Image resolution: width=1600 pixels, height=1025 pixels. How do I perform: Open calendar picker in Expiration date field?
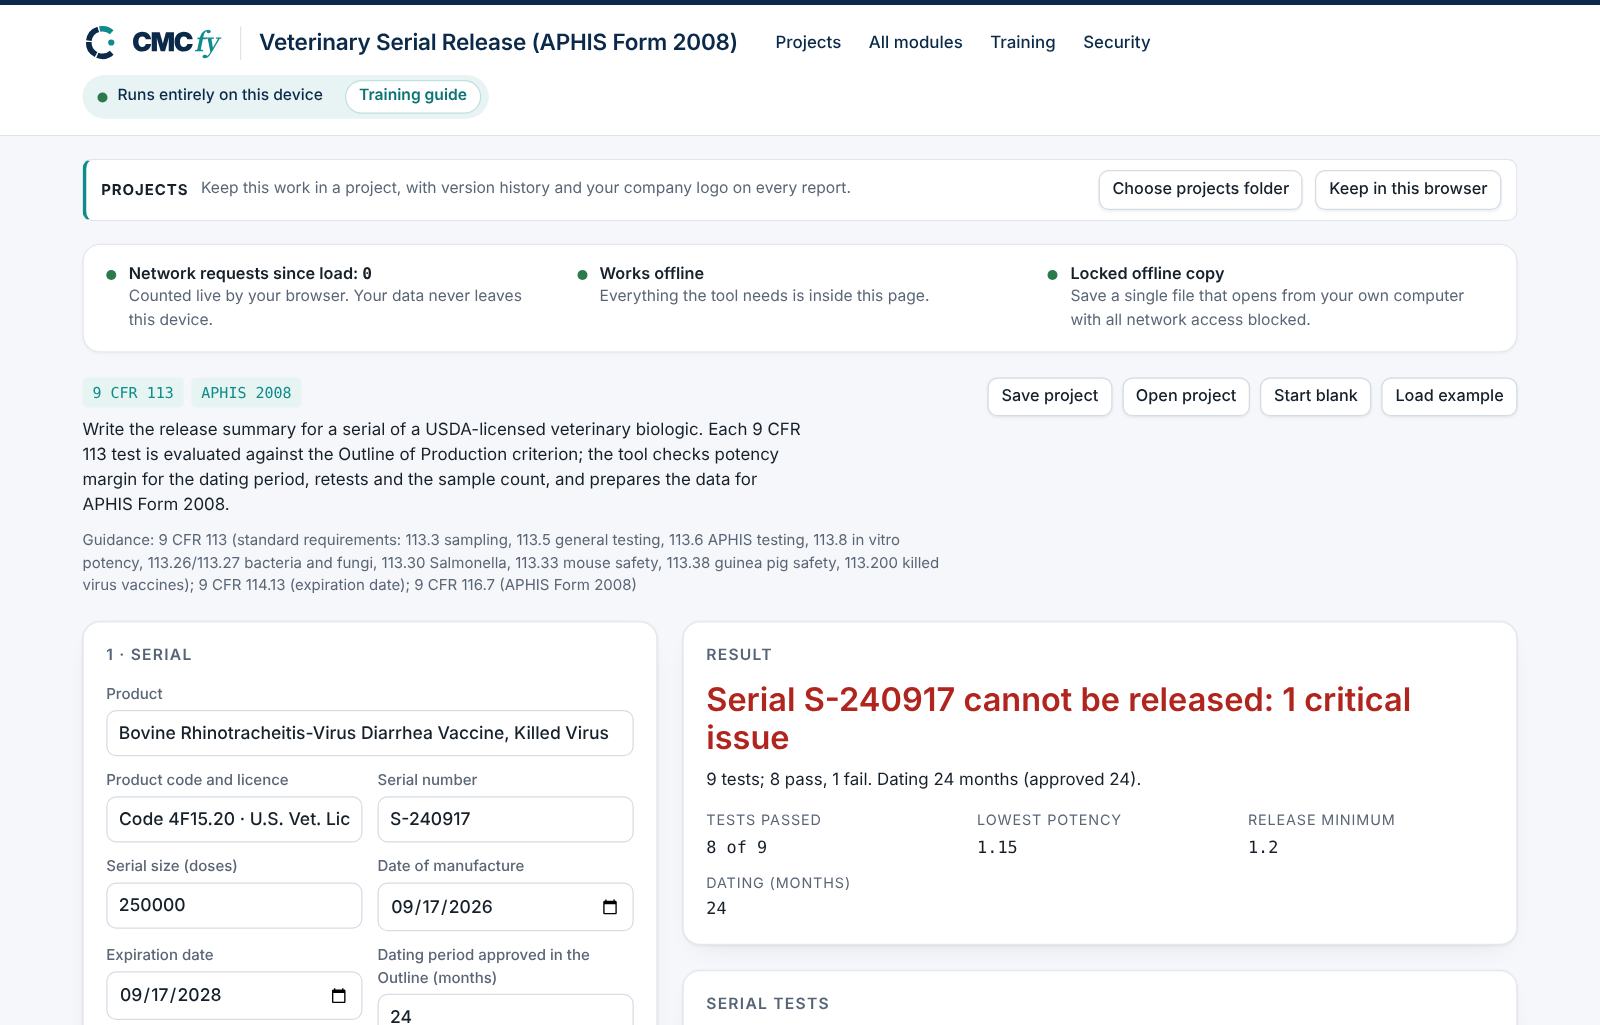pos(338,995)
